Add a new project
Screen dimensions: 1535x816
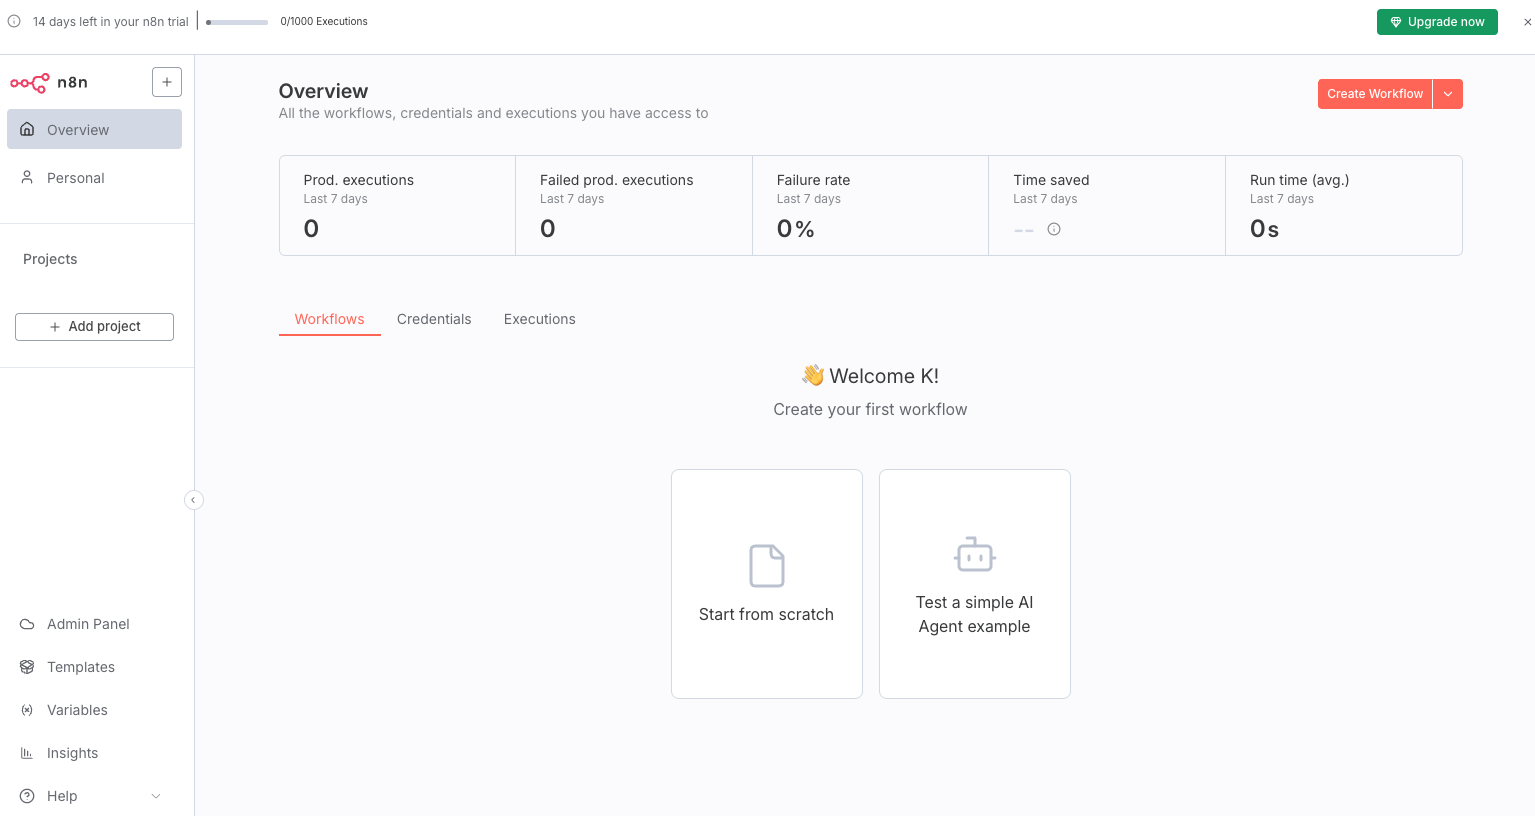(94, 326)
